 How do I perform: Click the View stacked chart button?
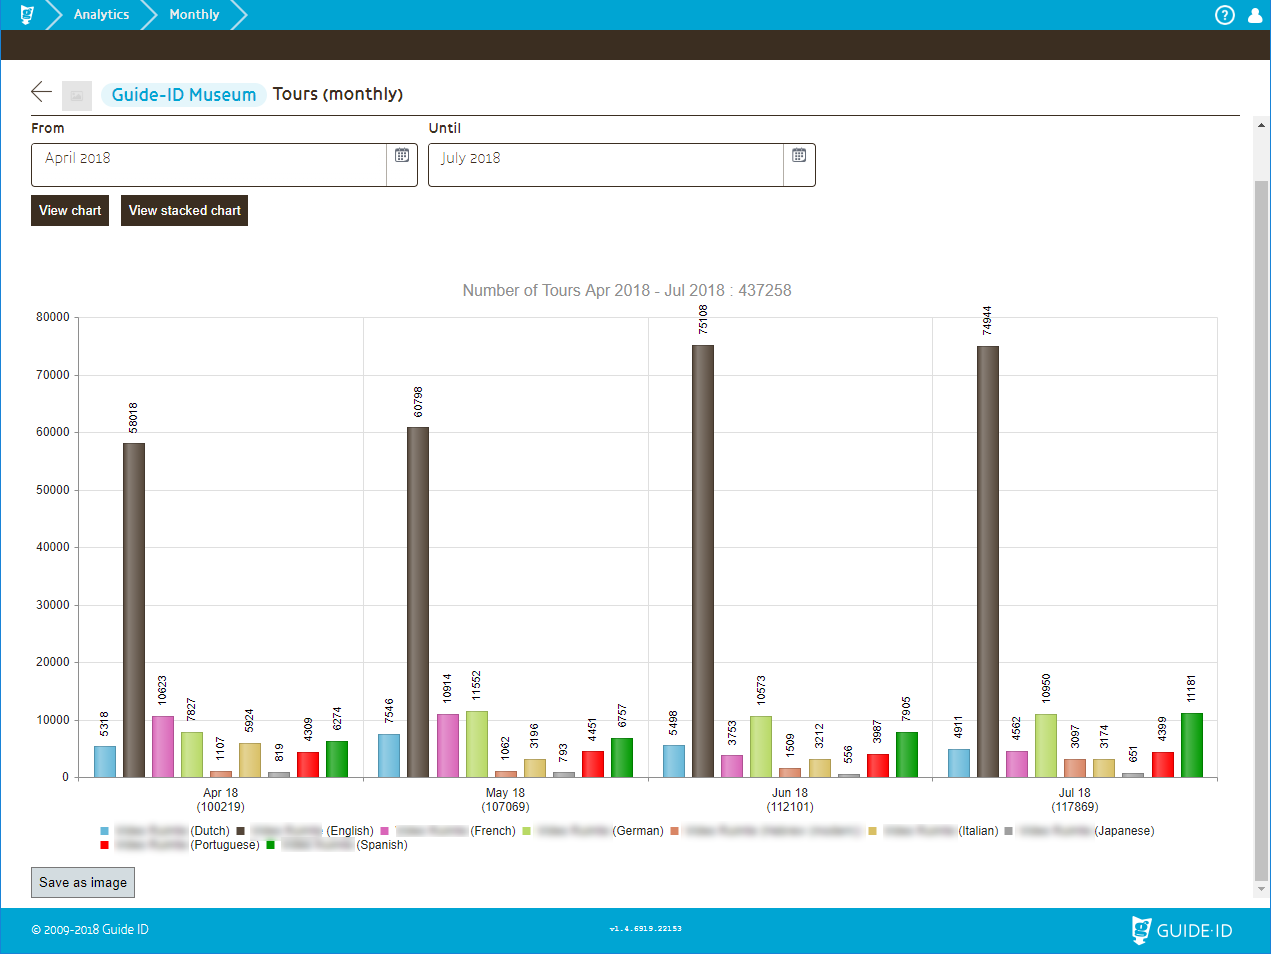point(185,211)
